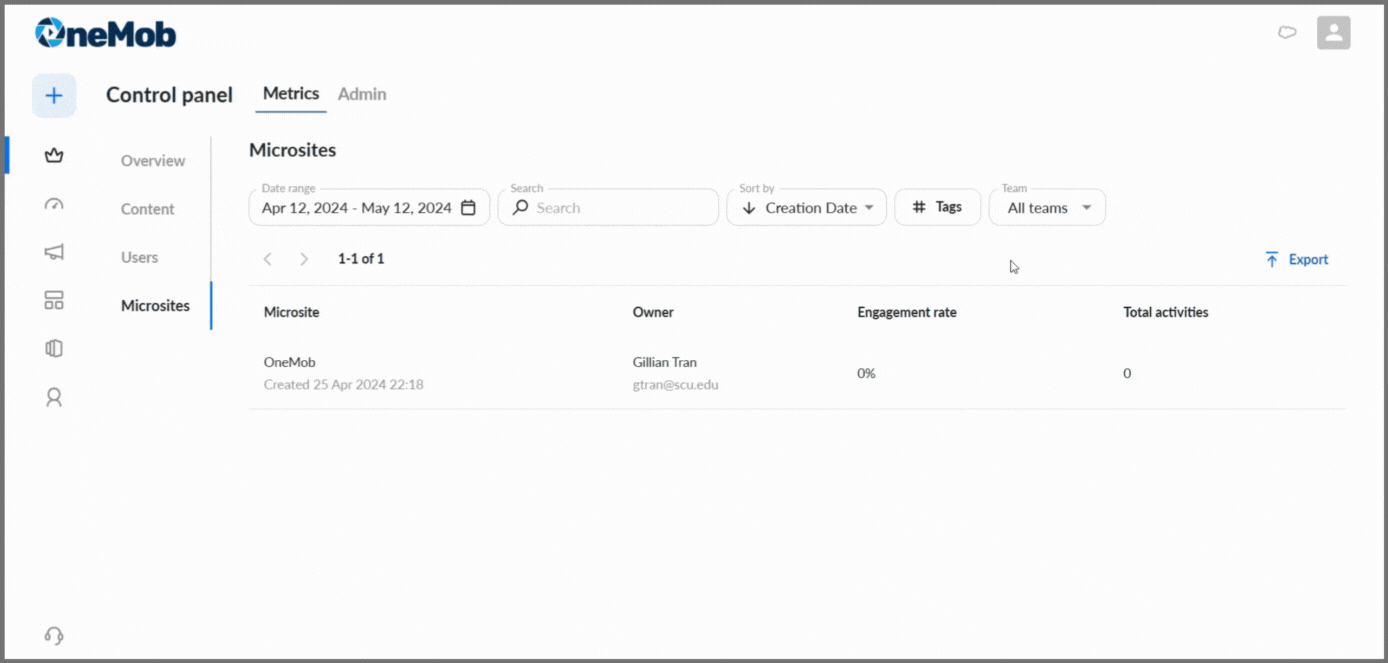This screenshot has height=663, width=1388.
Task: Click the Created 25 Apr 2024 22:18 text
Action: 344,384
